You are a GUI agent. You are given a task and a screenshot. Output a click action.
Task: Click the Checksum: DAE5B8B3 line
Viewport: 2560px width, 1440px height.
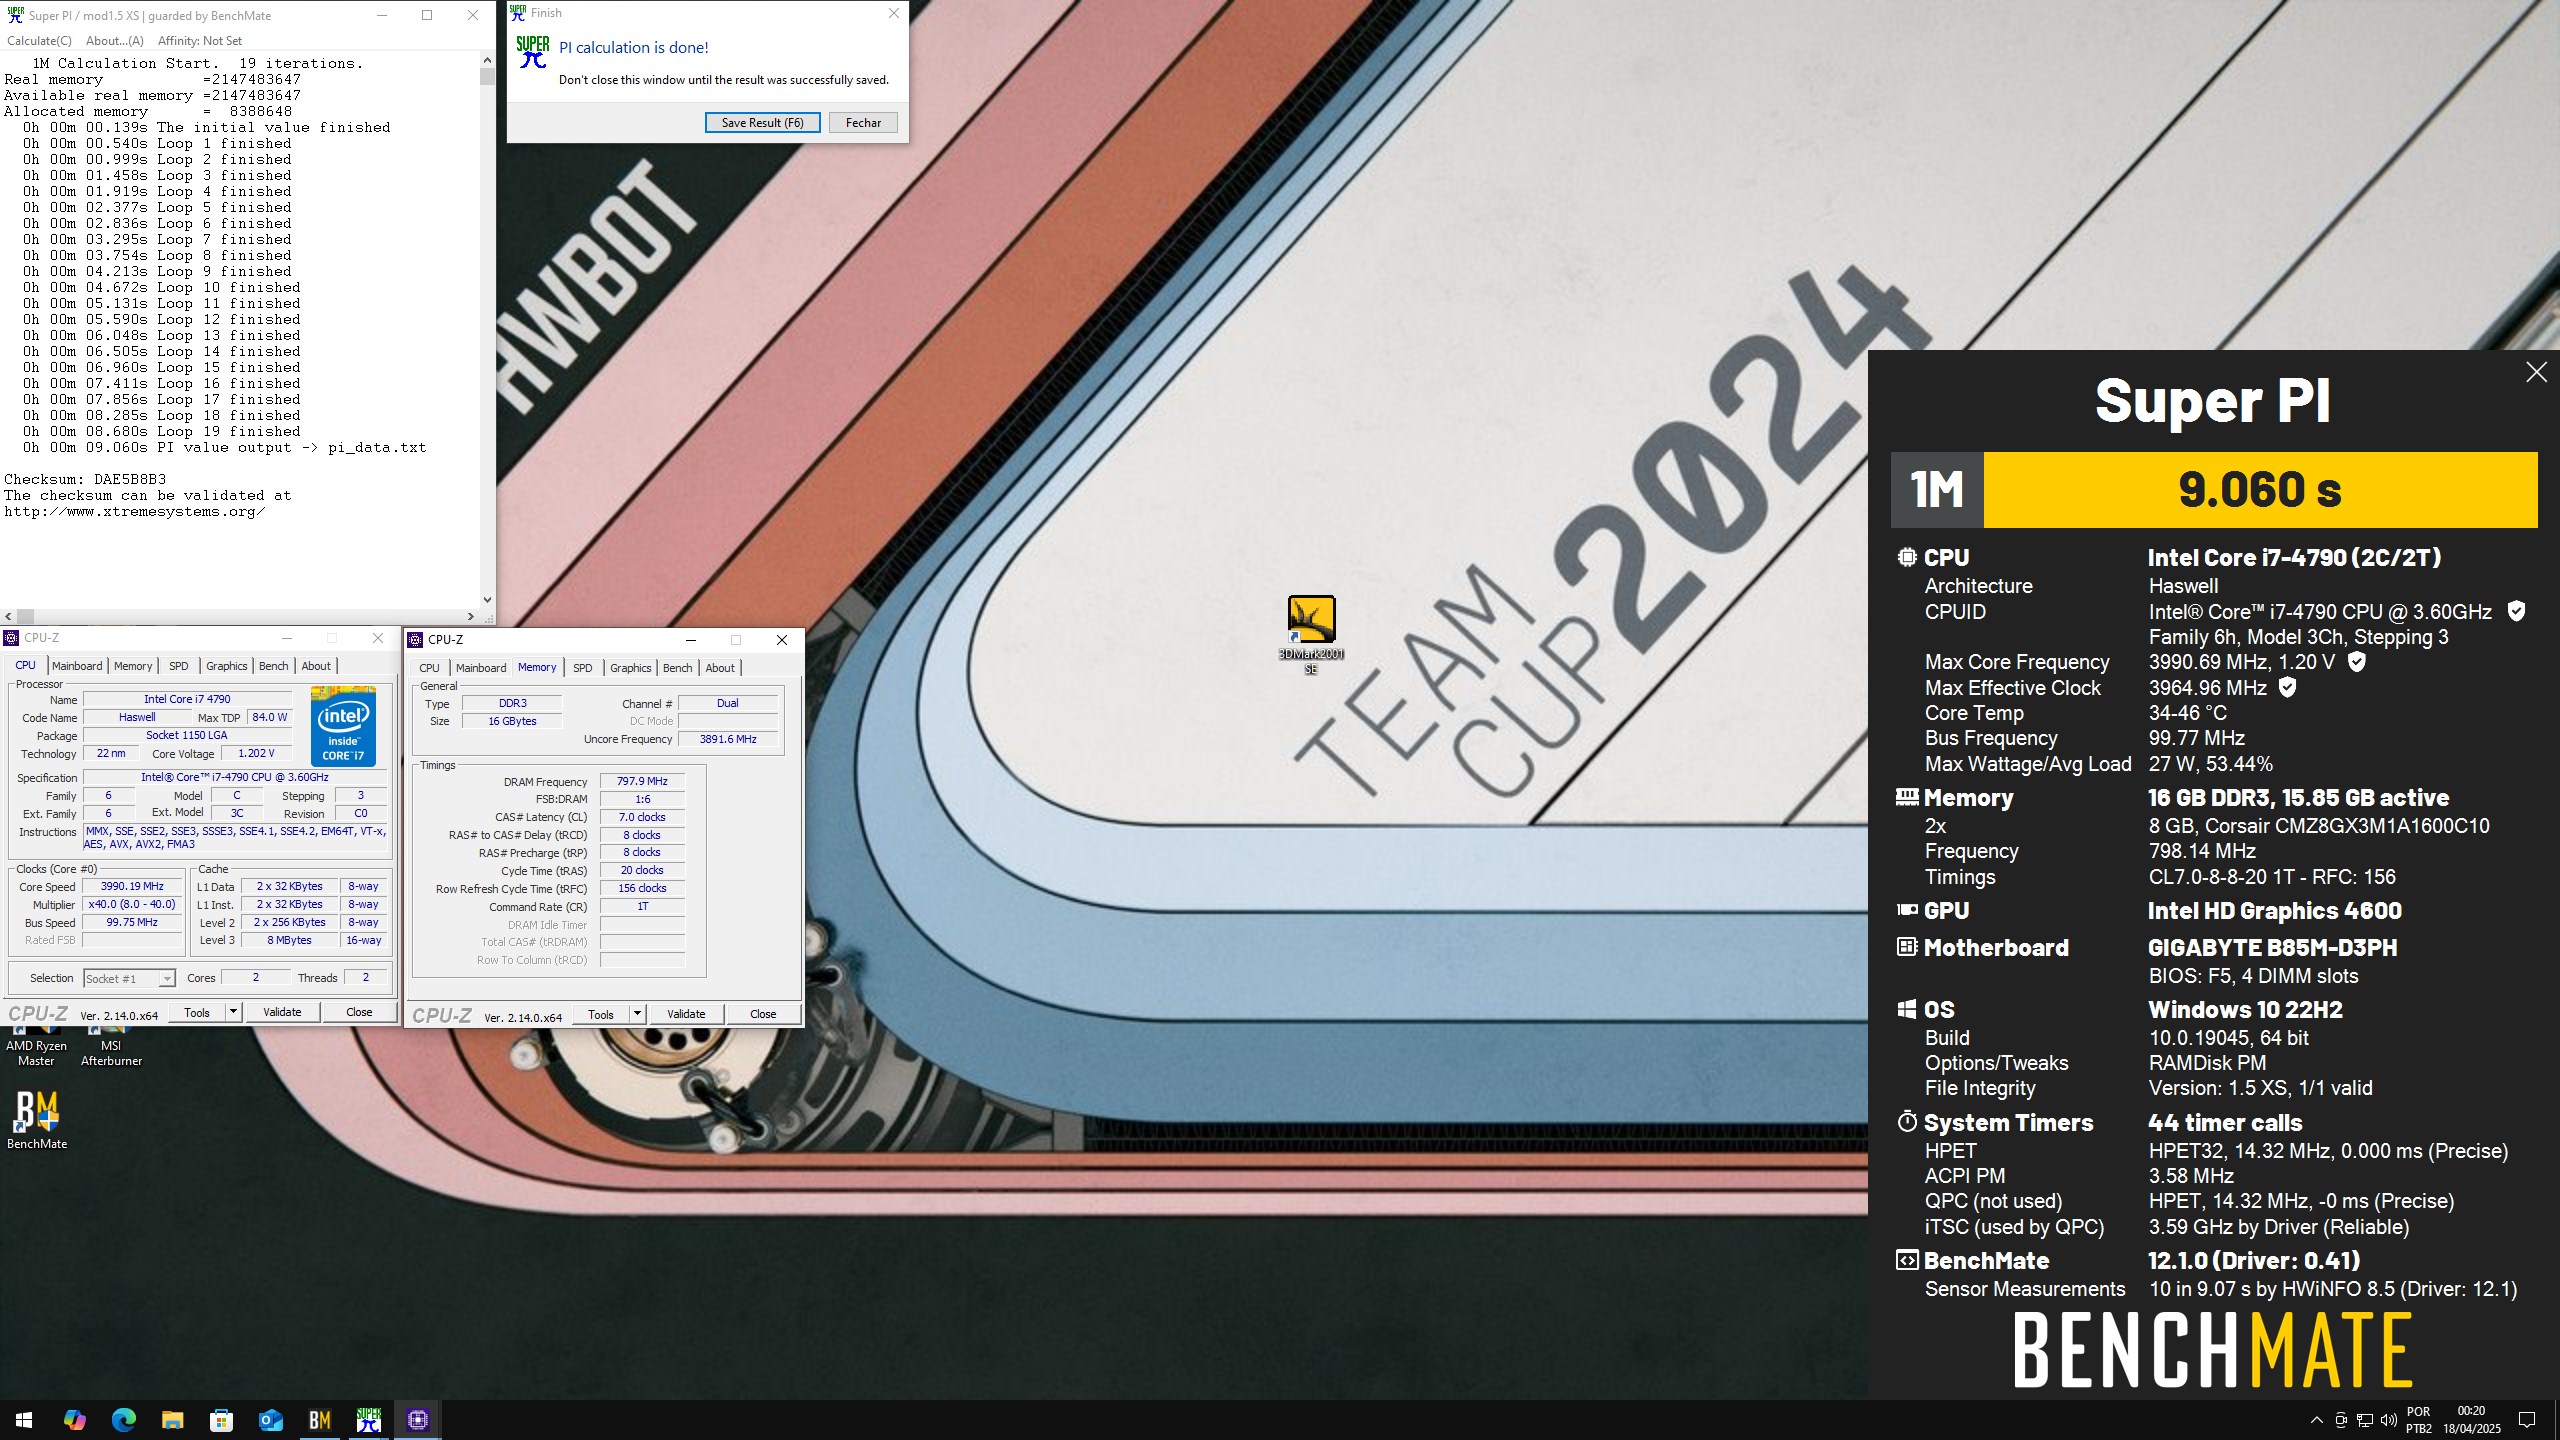85,479
